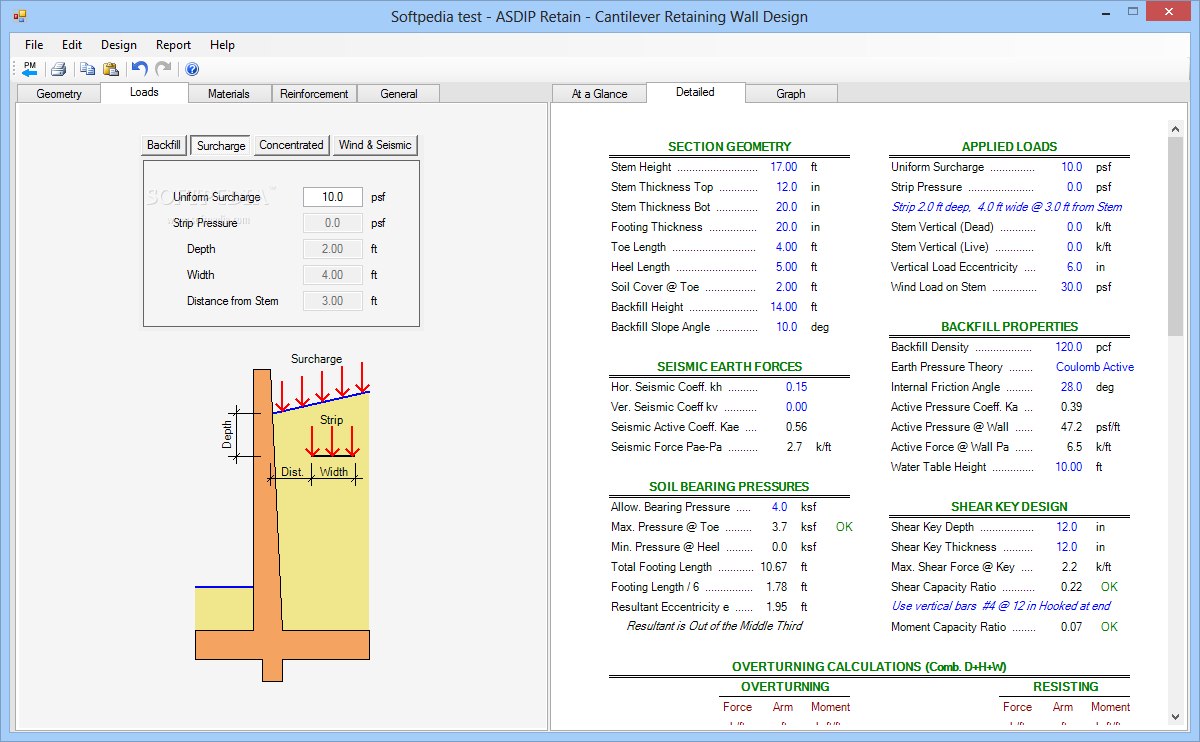Click the Internal Friction Angle value 28.0
This screenshot has height=742, width=1200.
[1072, 387]
